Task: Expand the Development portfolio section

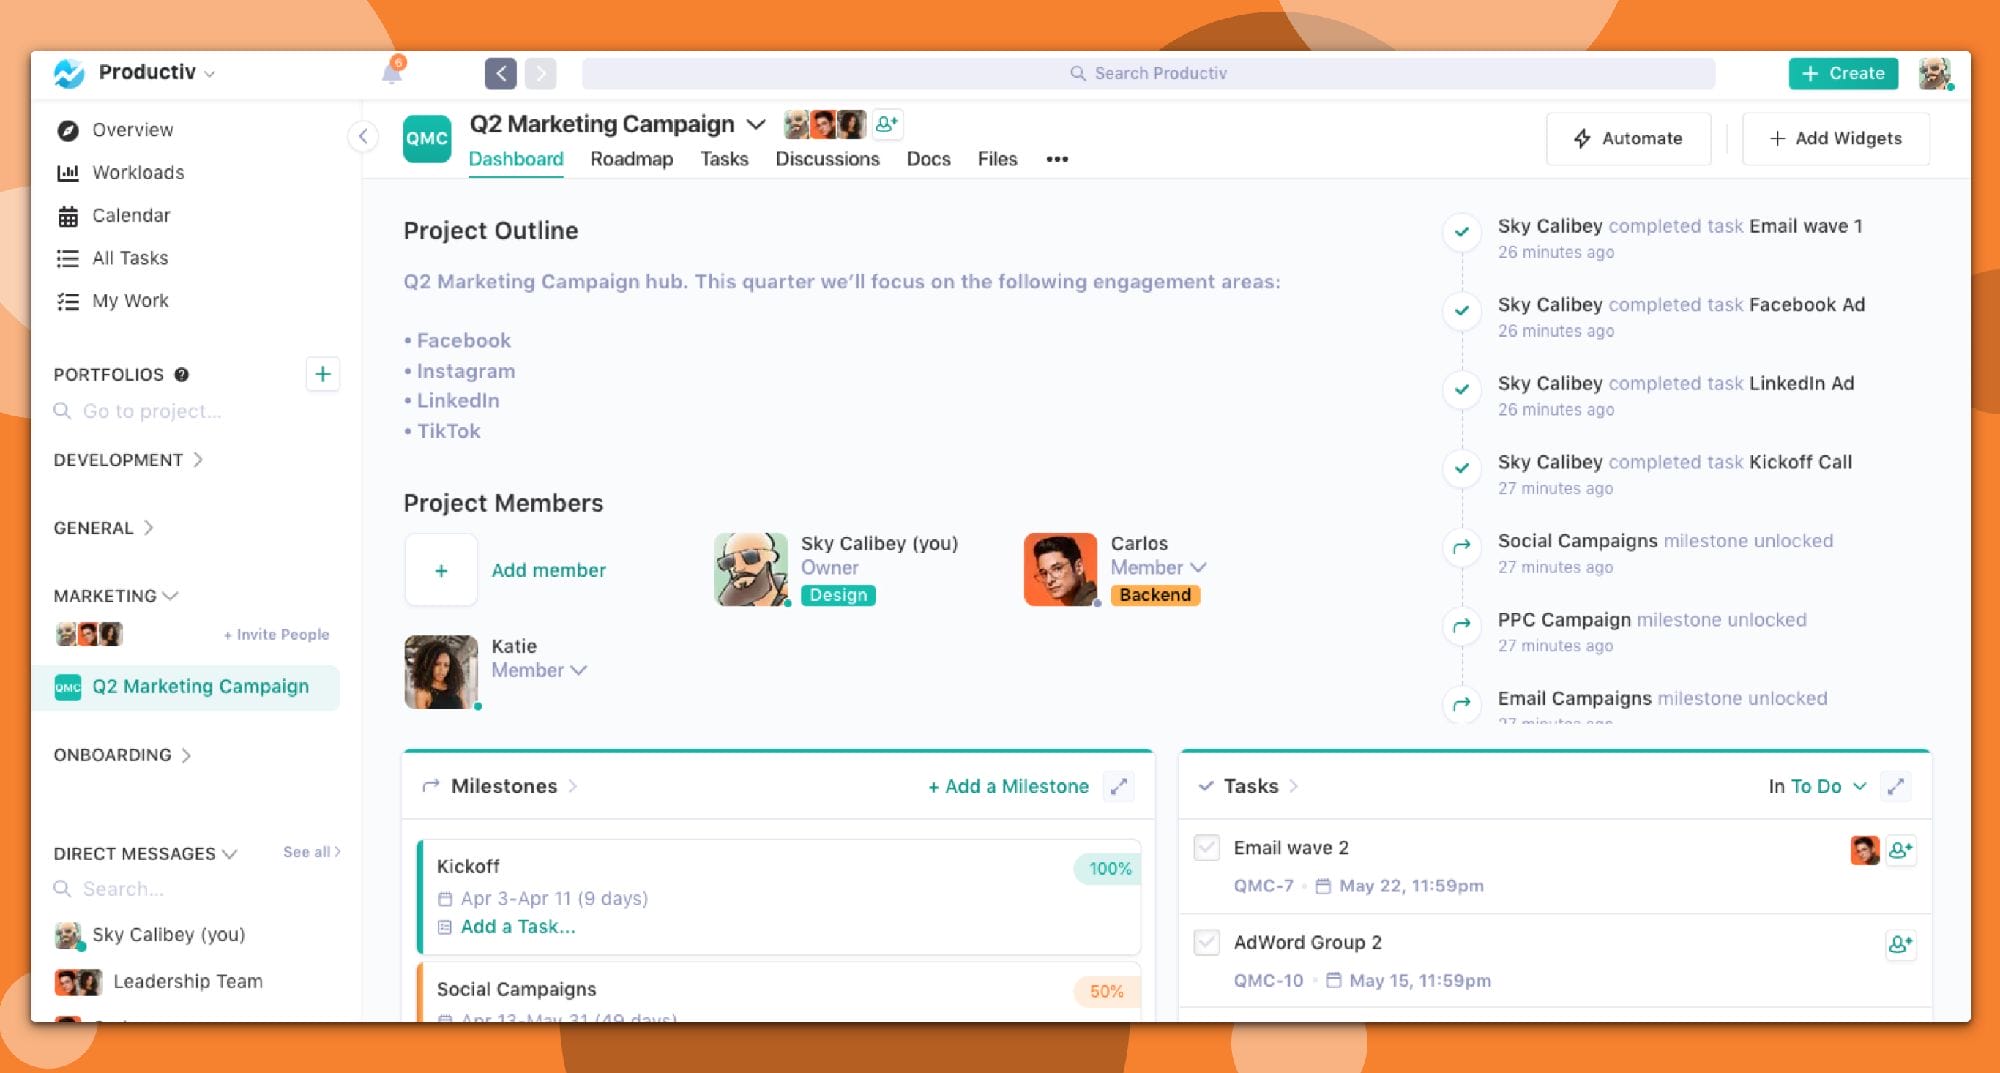Action: [x=128, y=460]
